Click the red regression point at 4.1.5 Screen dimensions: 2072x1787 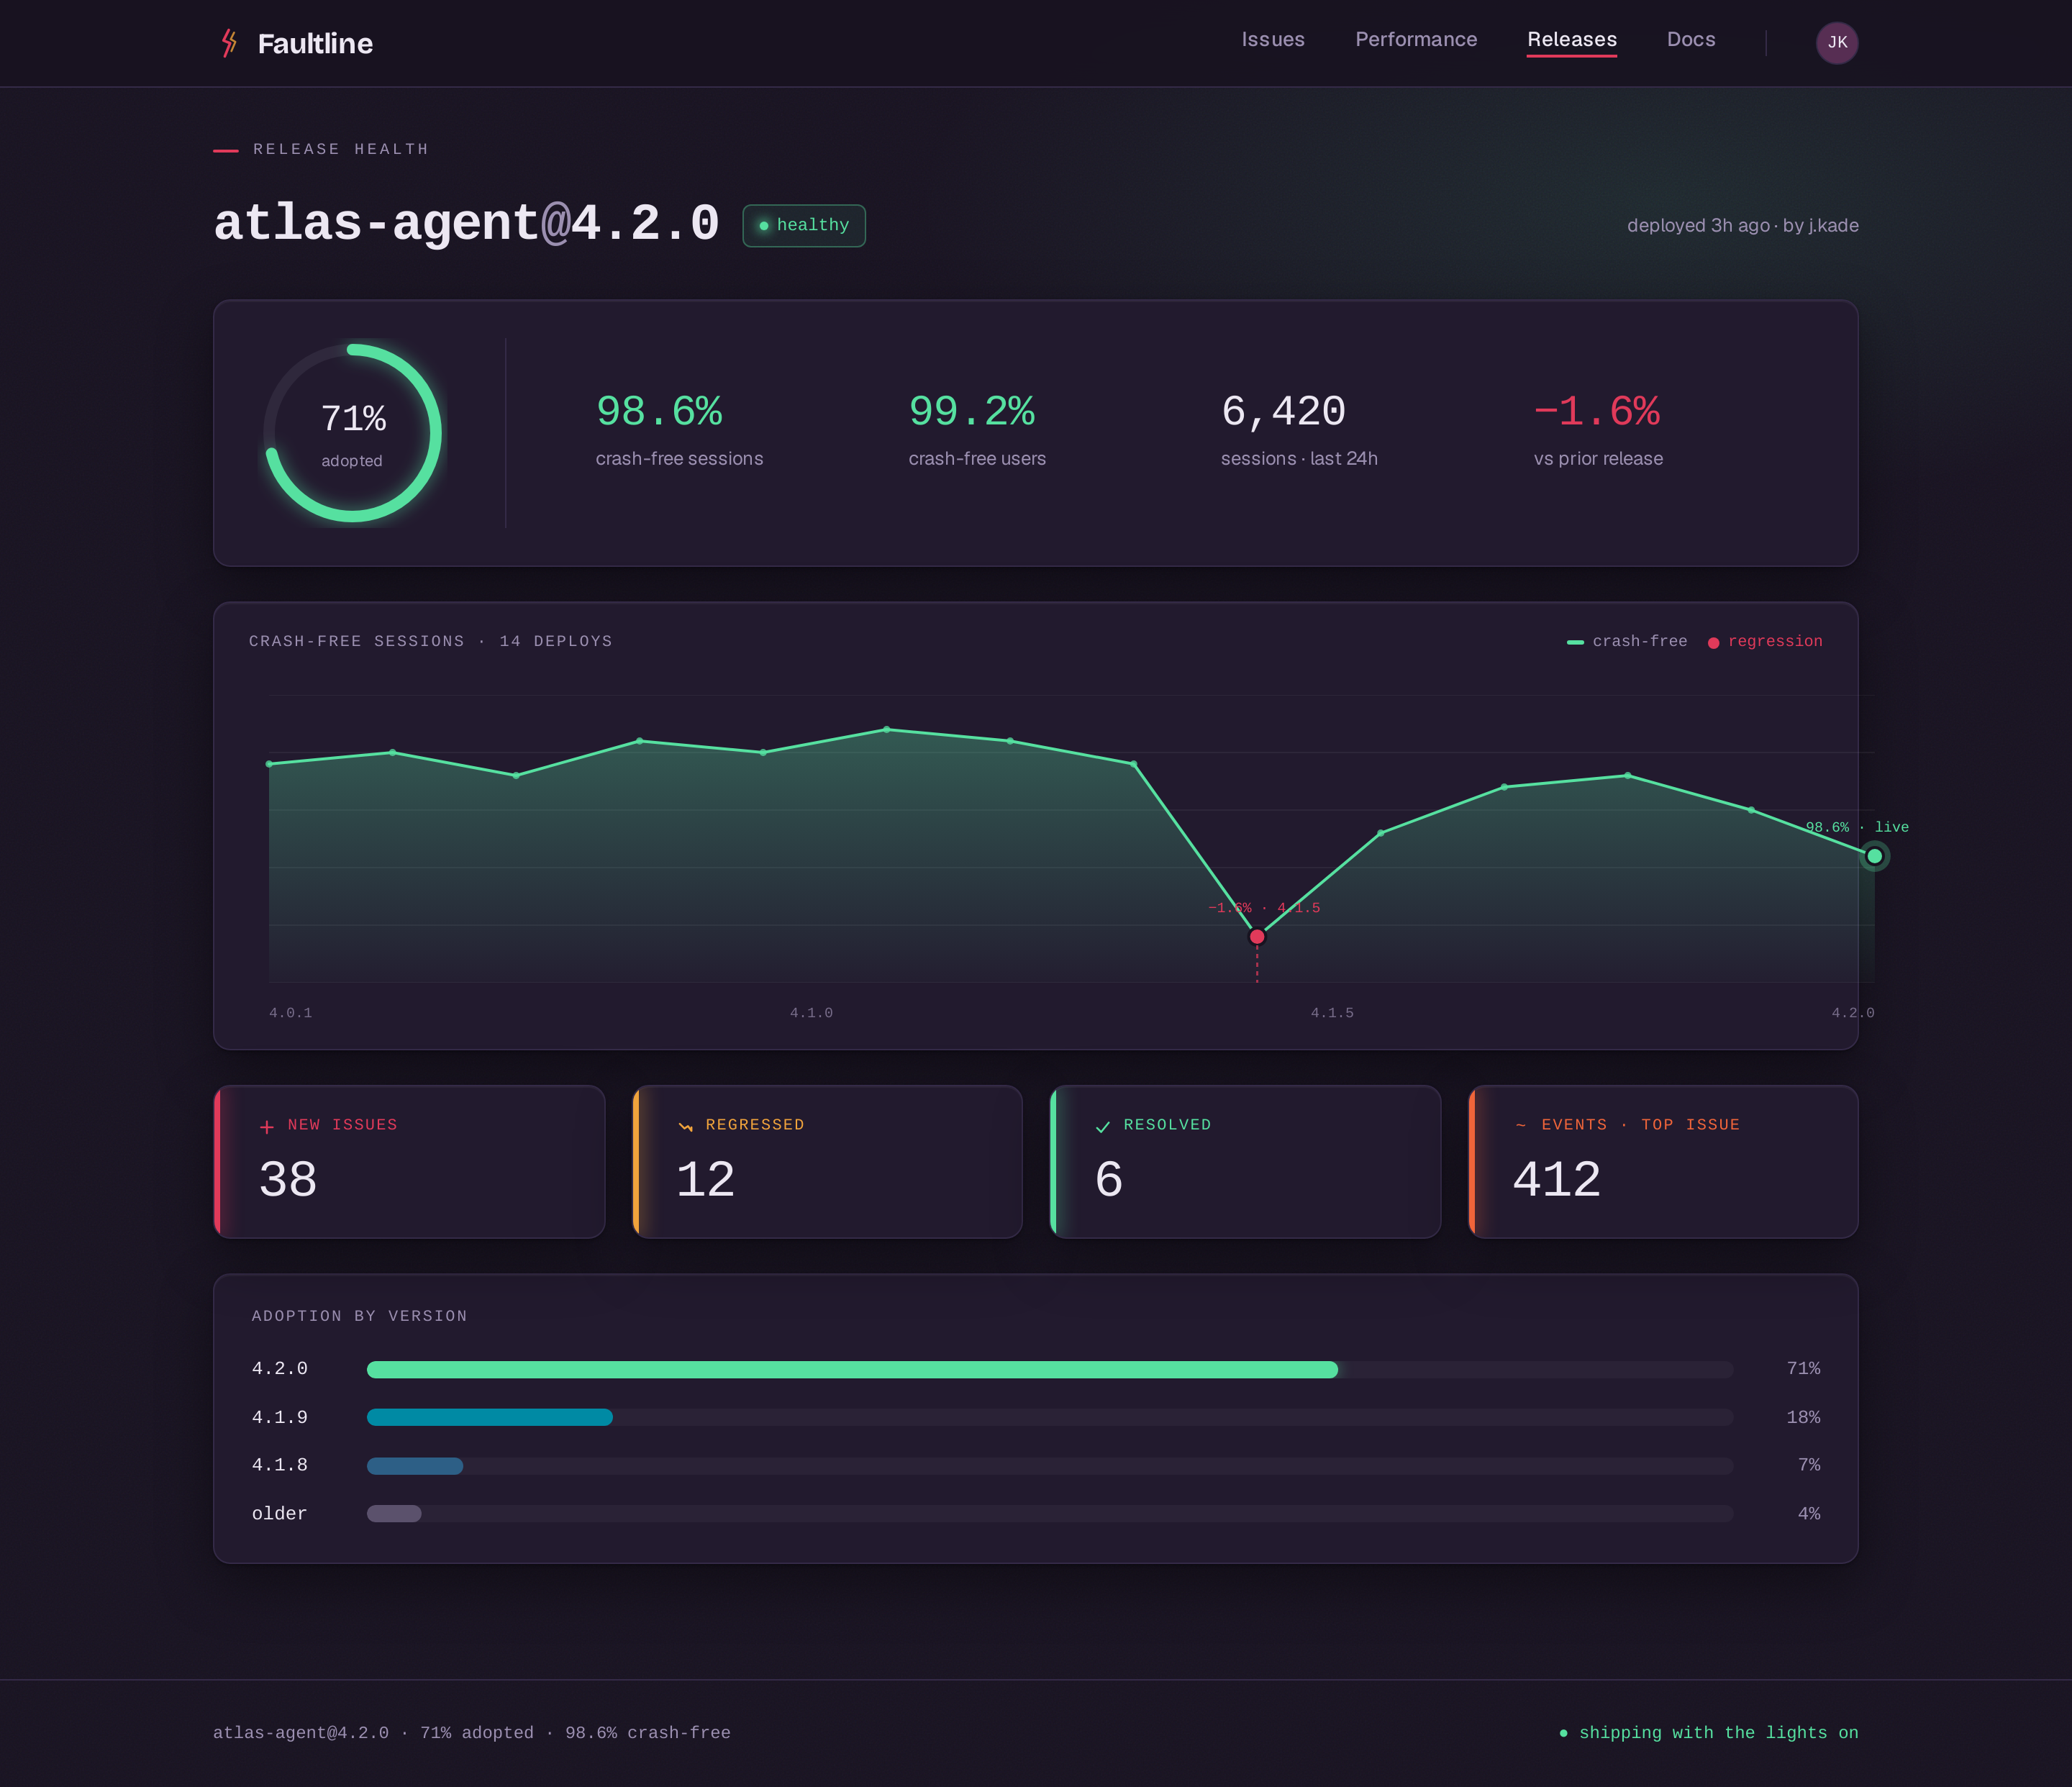tap(1257, 937)
